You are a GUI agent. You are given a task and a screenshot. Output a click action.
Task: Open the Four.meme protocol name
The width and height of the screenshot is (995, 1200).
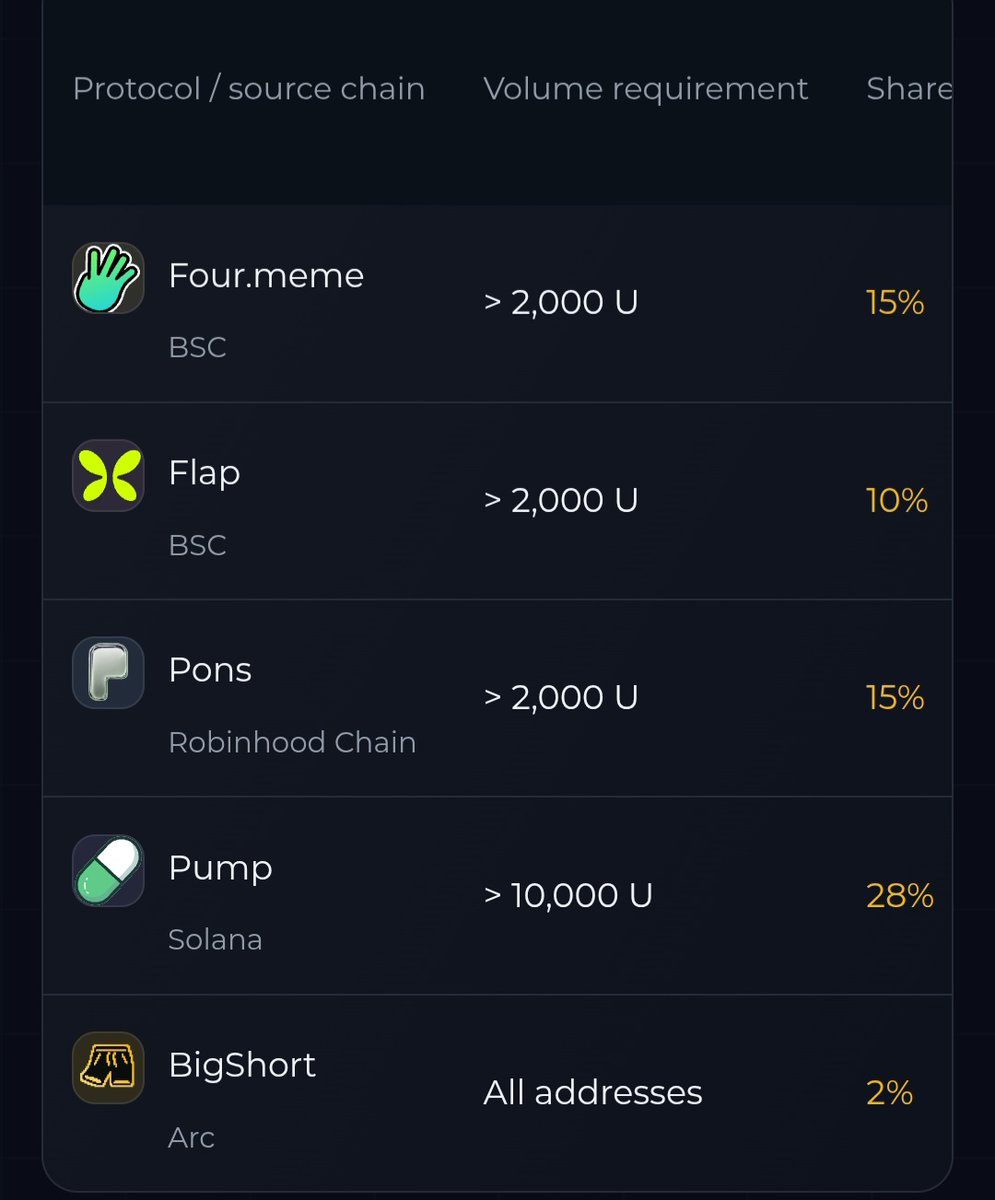tap(266, 275)
